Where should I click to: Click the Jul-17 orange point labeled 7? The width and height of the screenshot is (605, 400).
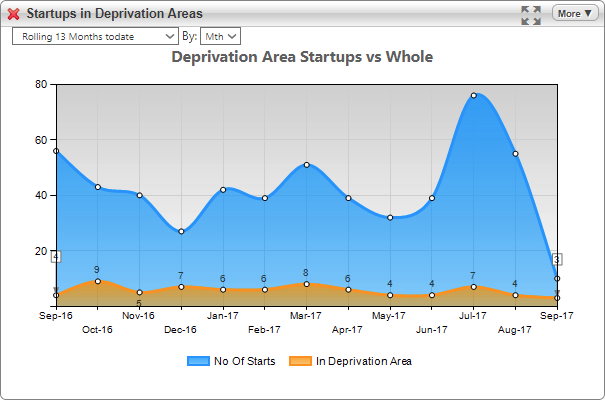(x=473, y=287)
